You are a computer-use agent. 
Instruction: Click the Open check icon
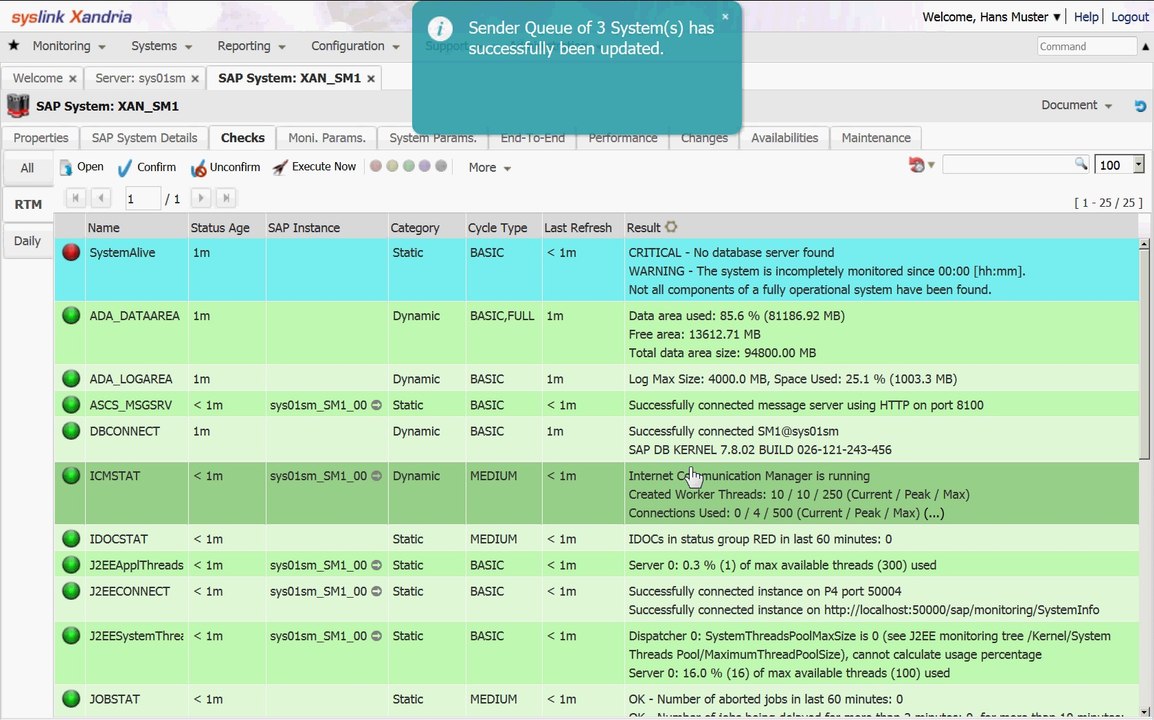(x=66, y=168)
